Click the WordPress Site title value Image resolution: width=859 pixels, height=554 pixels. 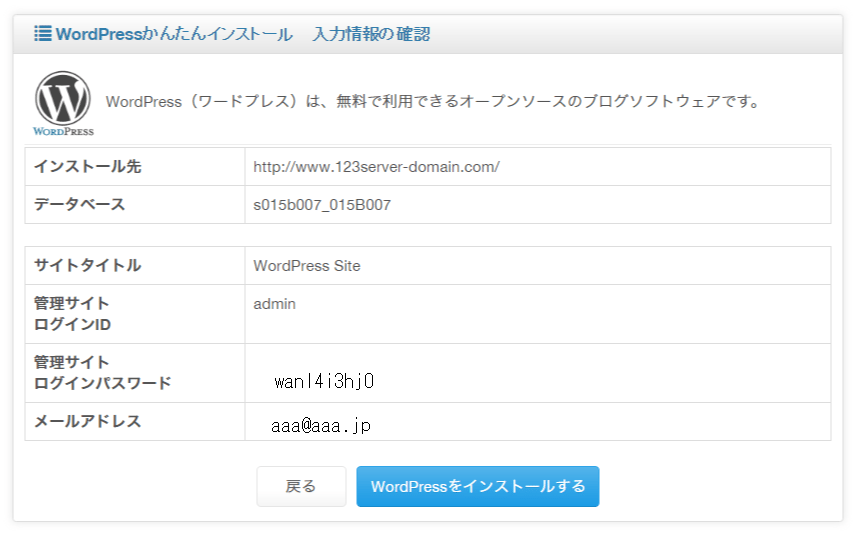(x=307, y=266)
